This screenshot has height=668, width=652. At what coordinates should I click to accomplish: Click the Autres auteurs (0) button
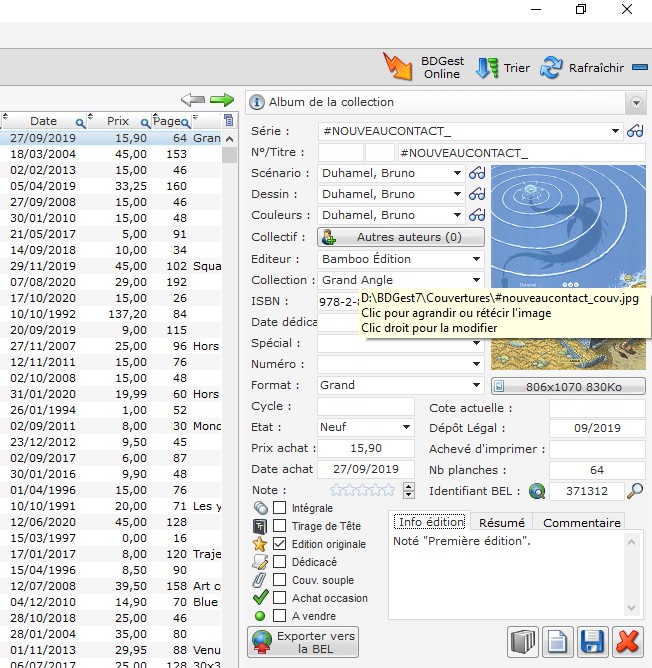(401, 237)
